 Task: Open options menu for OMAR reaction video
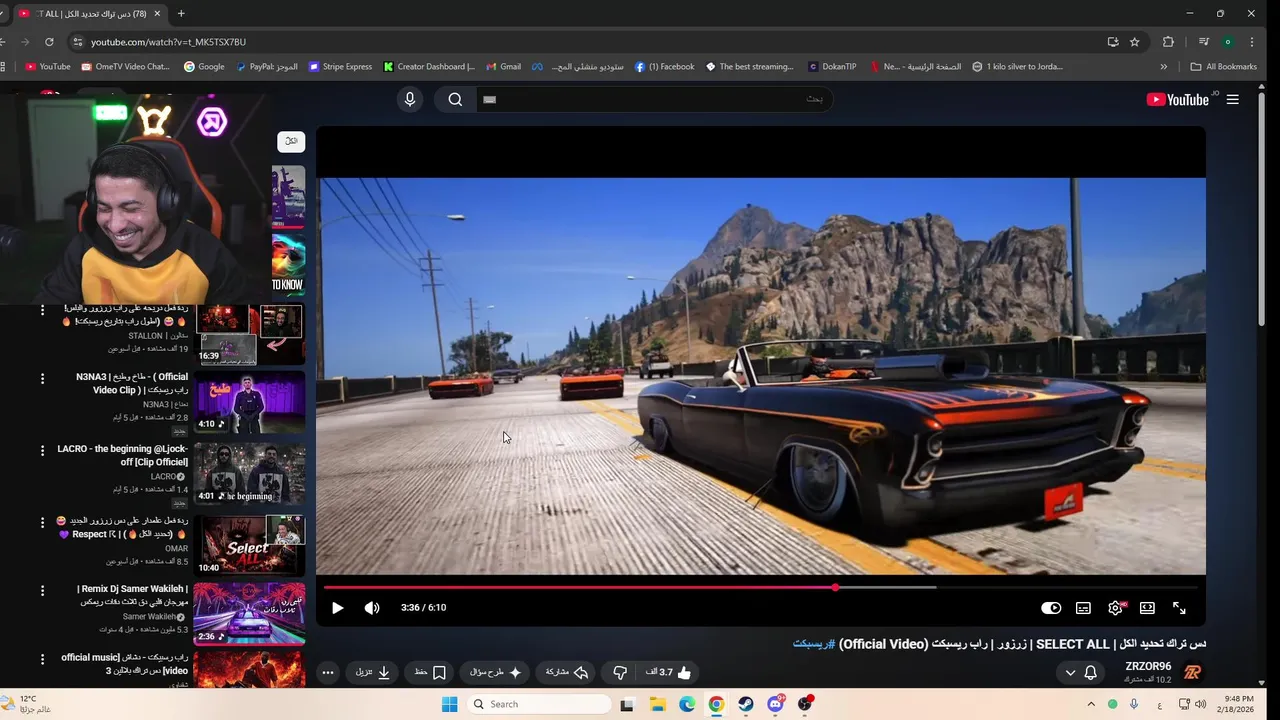42,522
